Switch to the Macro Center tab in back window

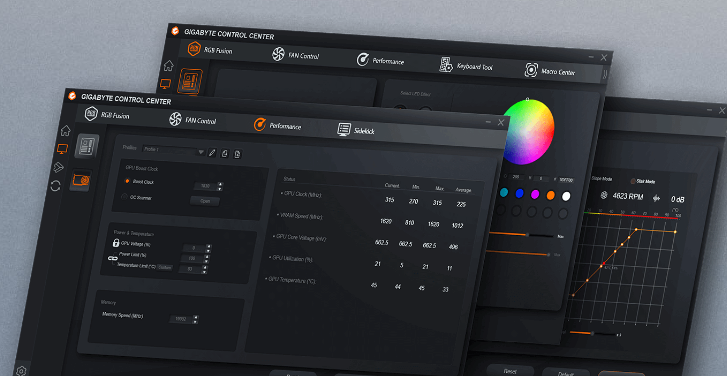tap(550, 71)
